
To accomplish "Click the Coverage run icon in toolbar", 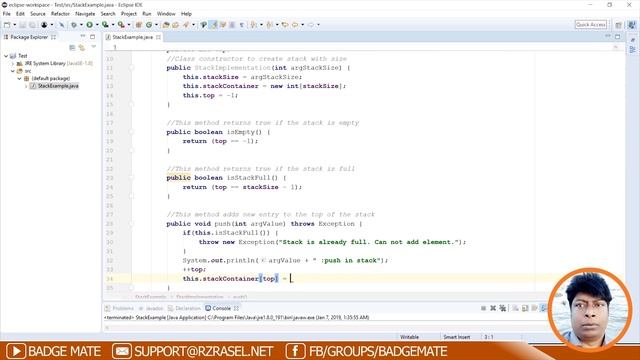I will pos(105,25).
